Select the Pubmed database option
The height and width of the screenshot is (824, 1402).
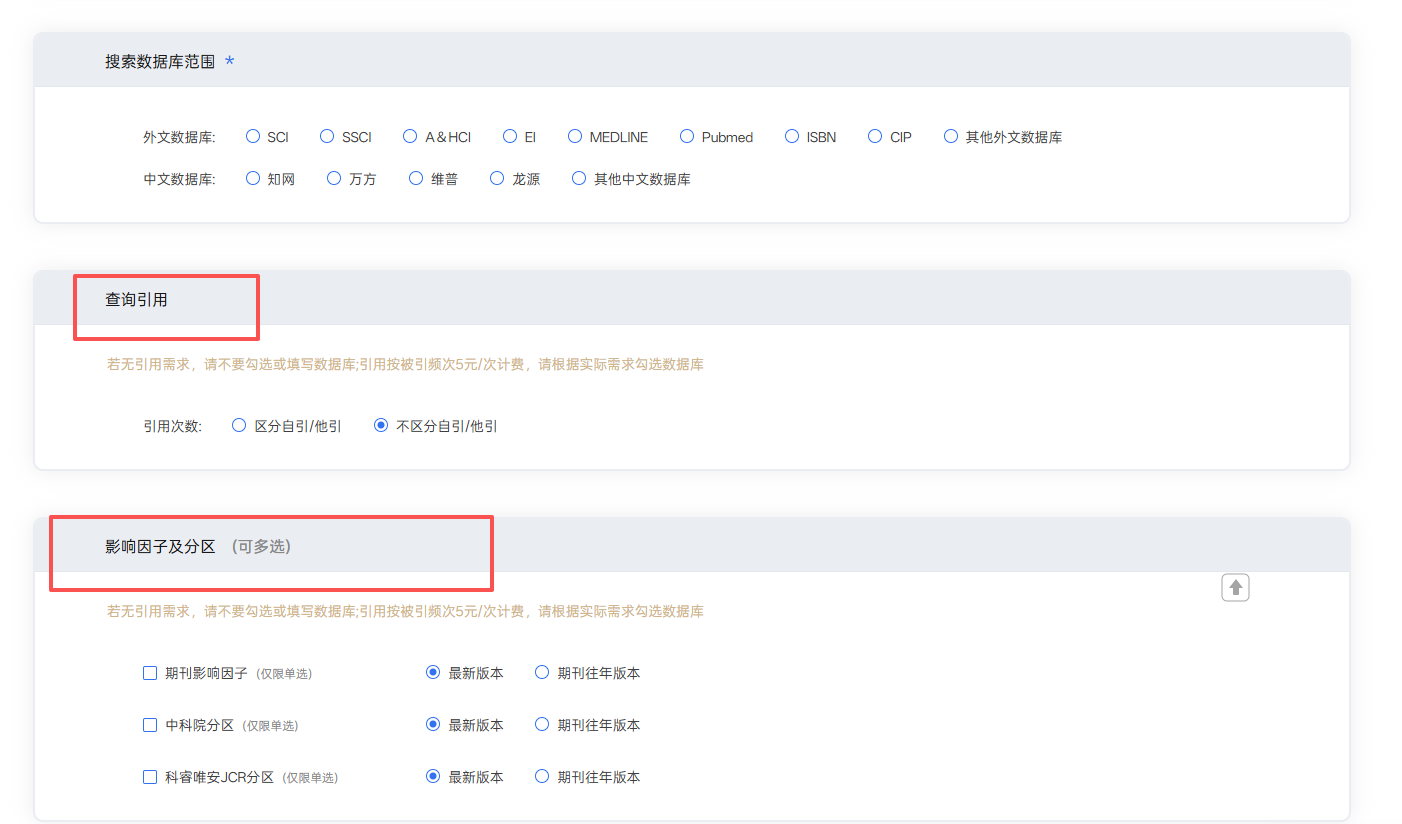click(x=687, y=136)
